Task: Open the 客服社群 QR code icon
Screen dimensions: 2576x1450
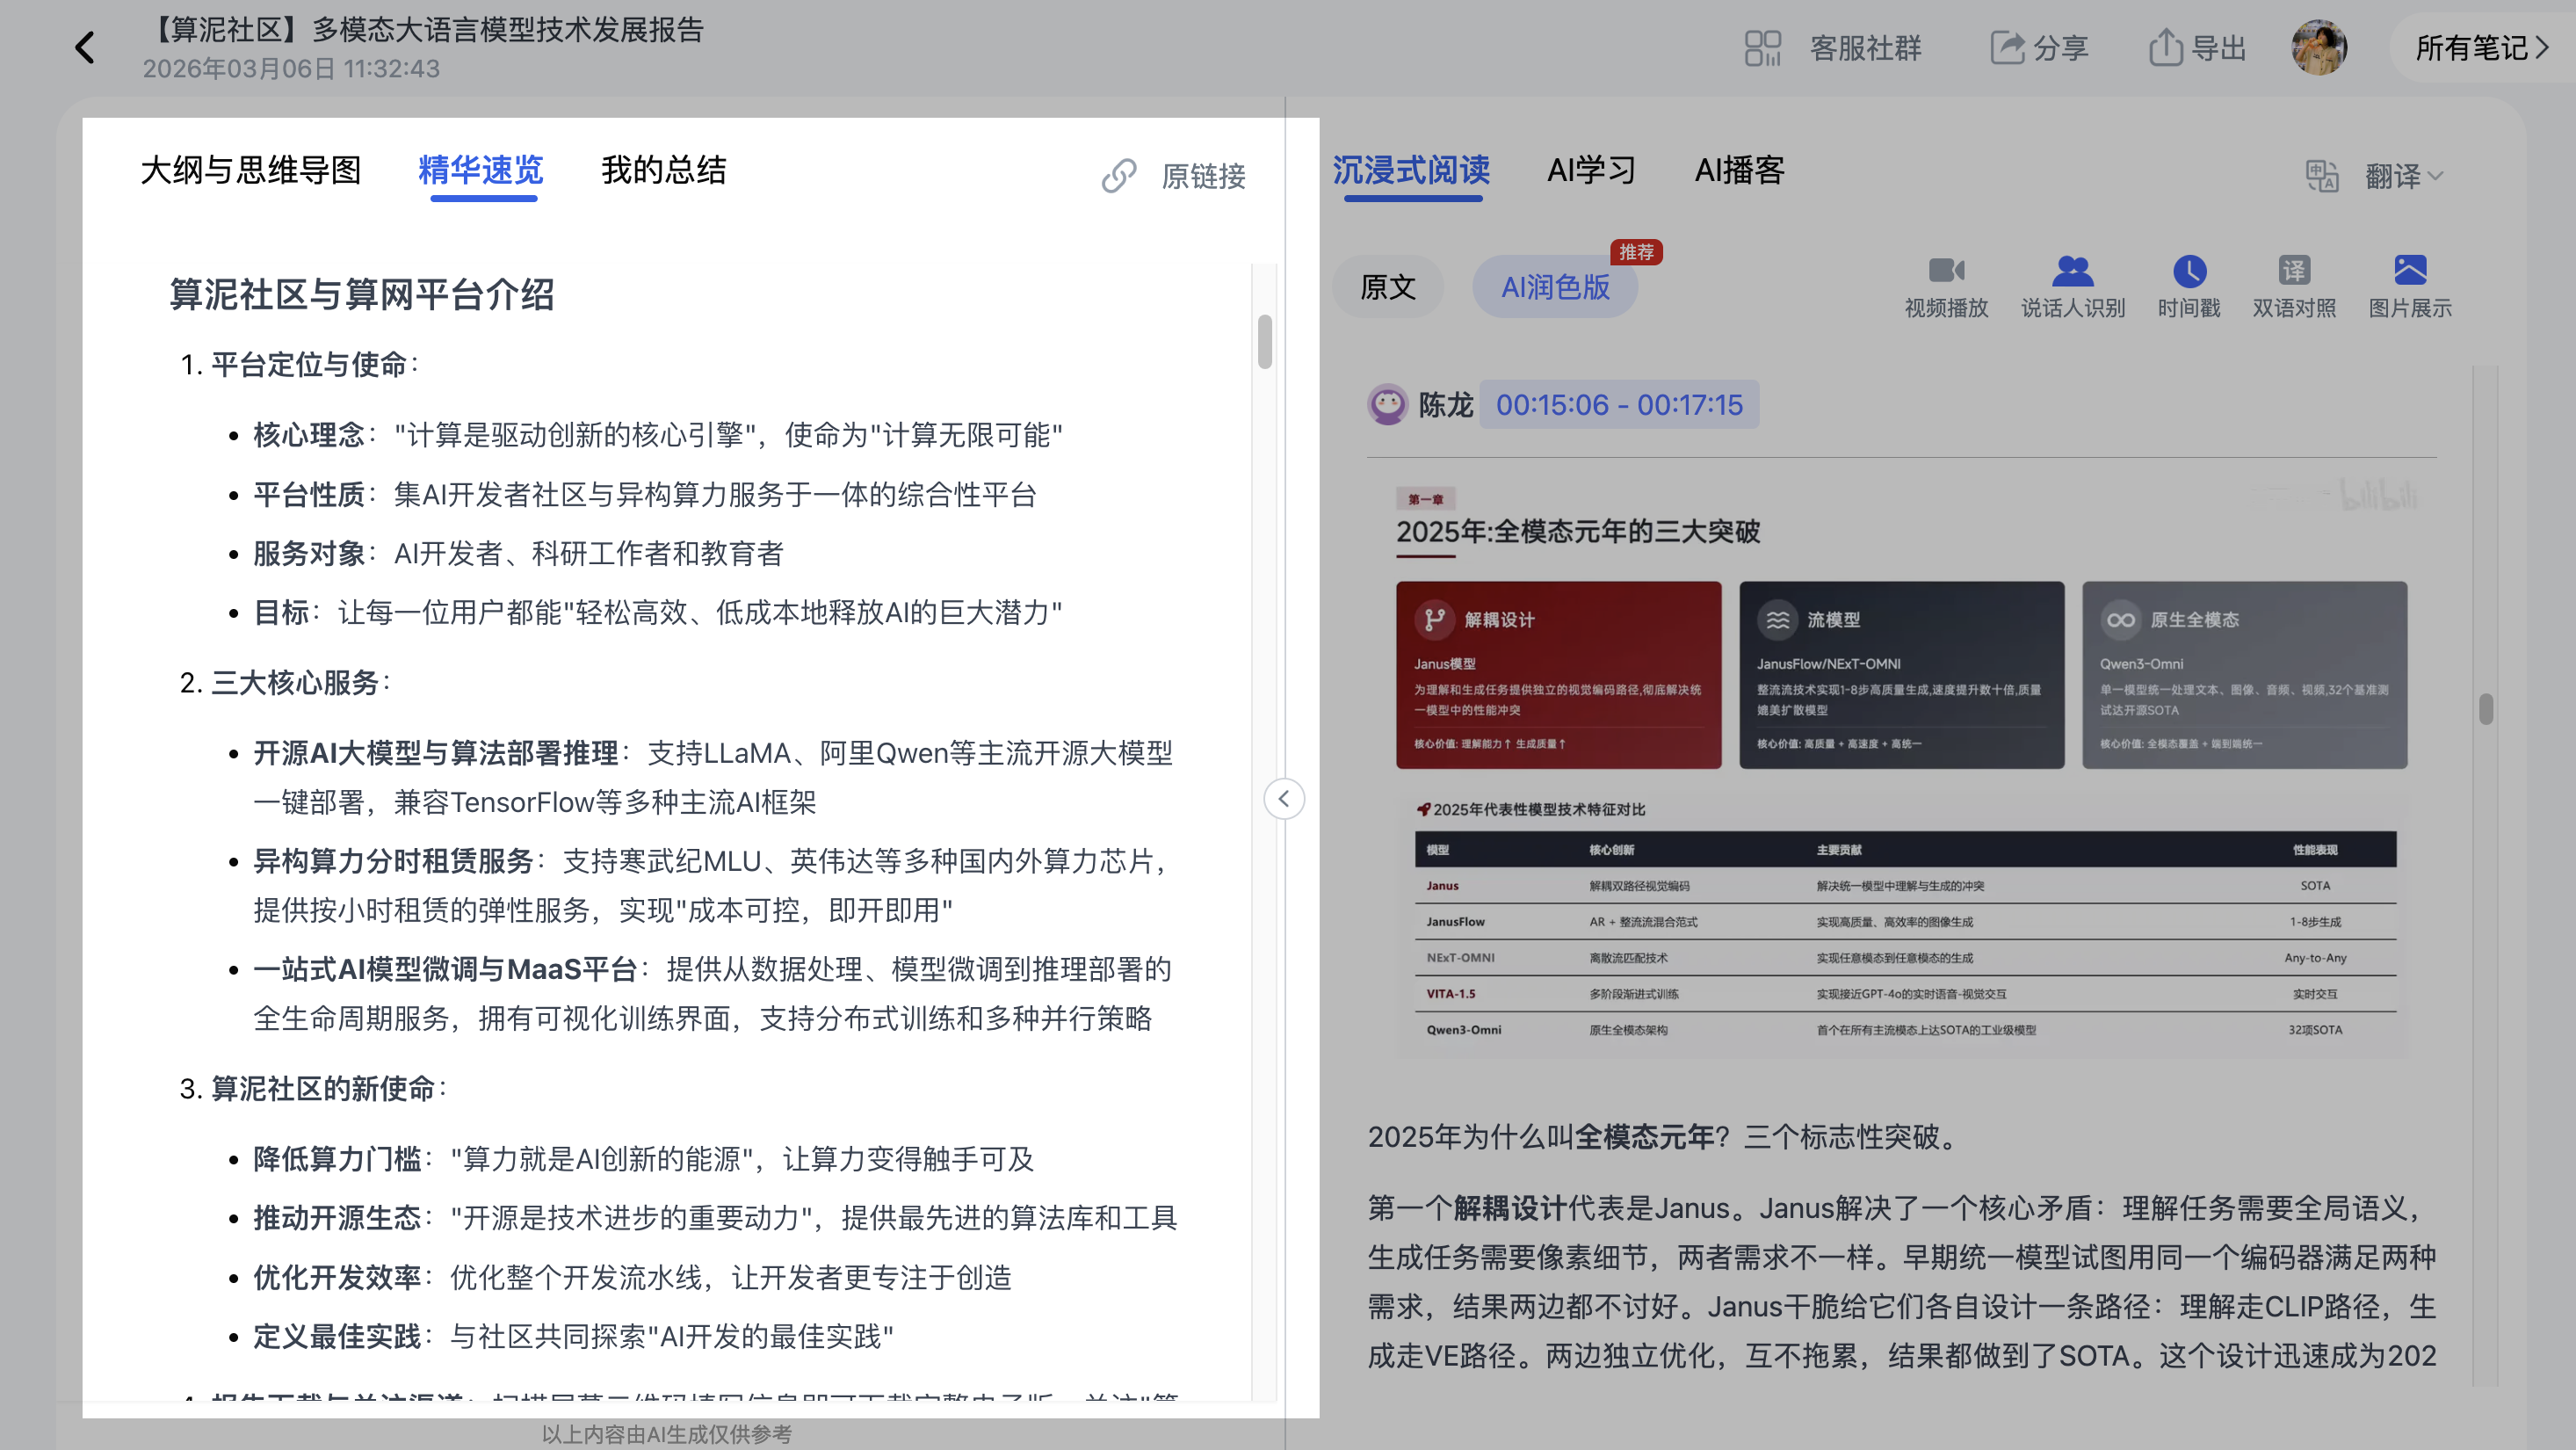Action: (x=1762, y=47)
